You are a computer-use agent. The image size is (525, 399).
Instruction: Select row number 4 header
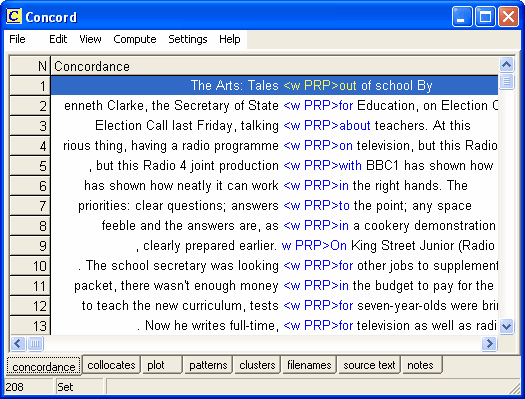tap(30, 146)
